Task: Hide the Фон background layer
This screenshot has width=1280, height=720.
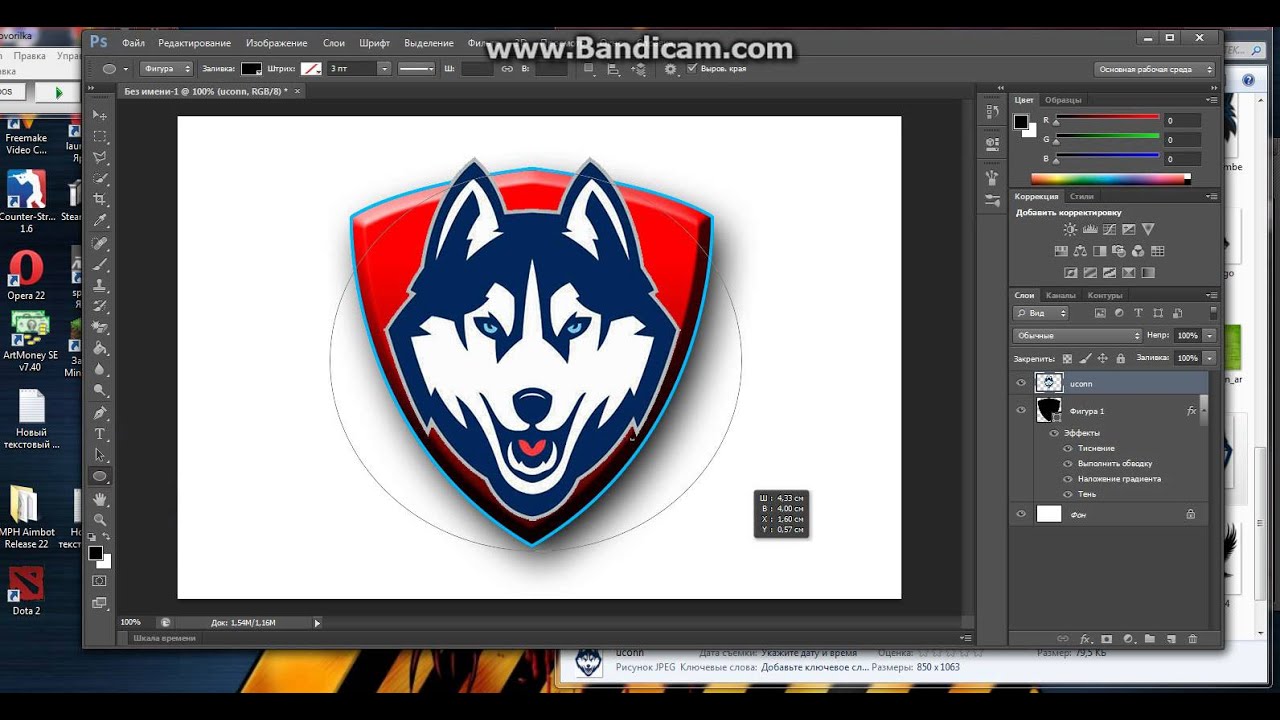Action: click(1021, 514)
